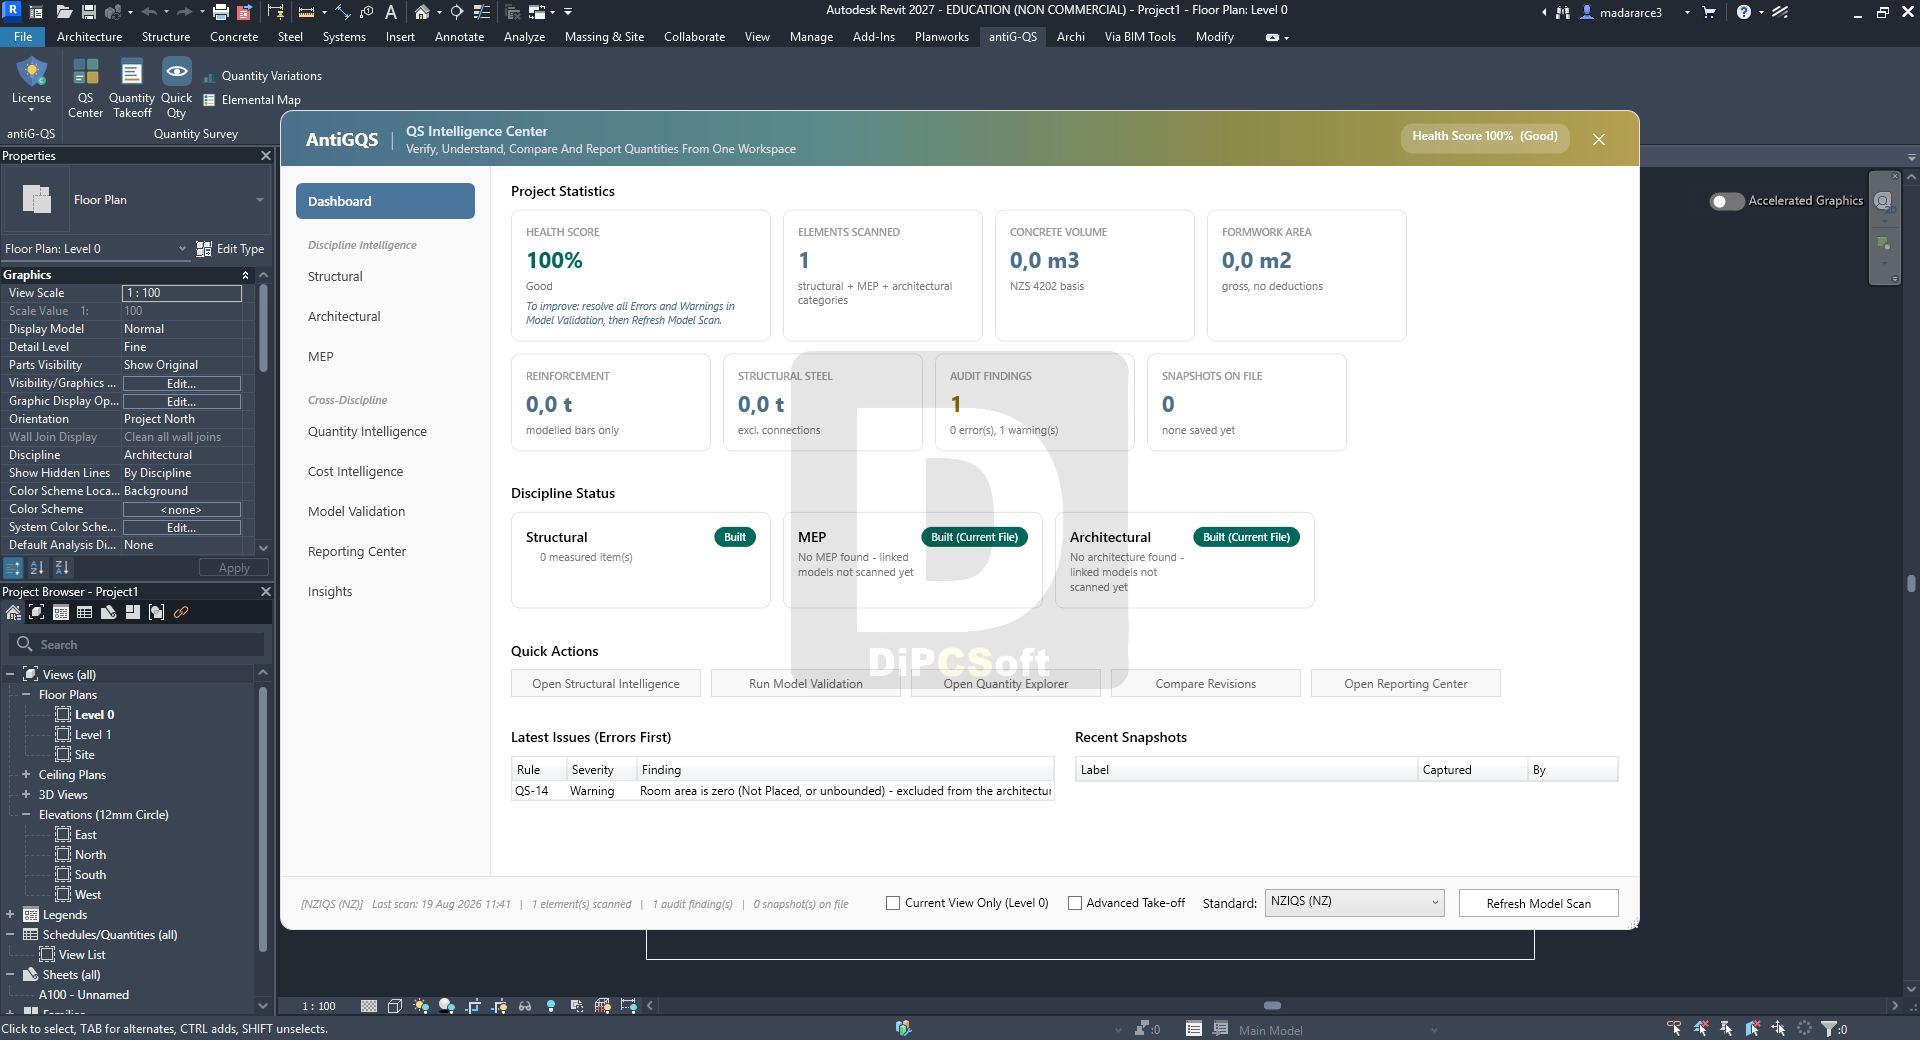Screen dimensions: 1920x1040
Task: Toggle the Sun Path icon in view control bar
Action: [x=421, y=1006]
